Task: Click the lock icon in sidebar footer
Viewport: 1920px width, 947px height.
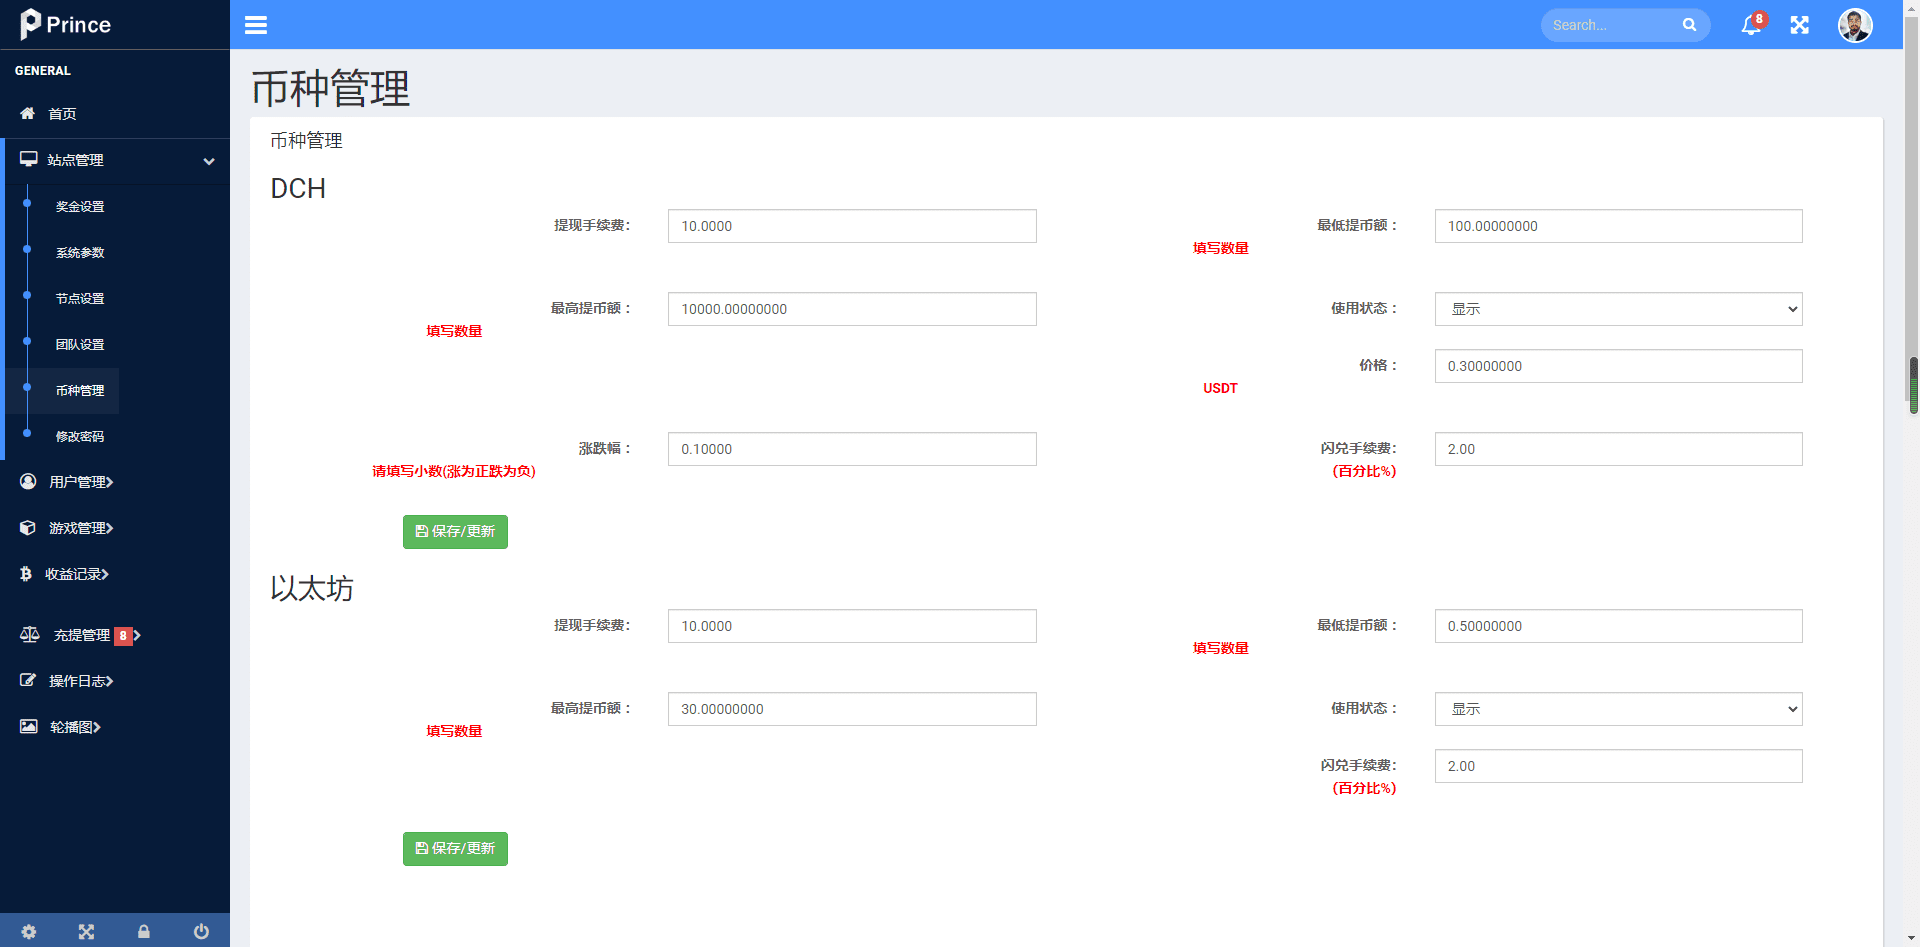Action: [x=144, y=931]
